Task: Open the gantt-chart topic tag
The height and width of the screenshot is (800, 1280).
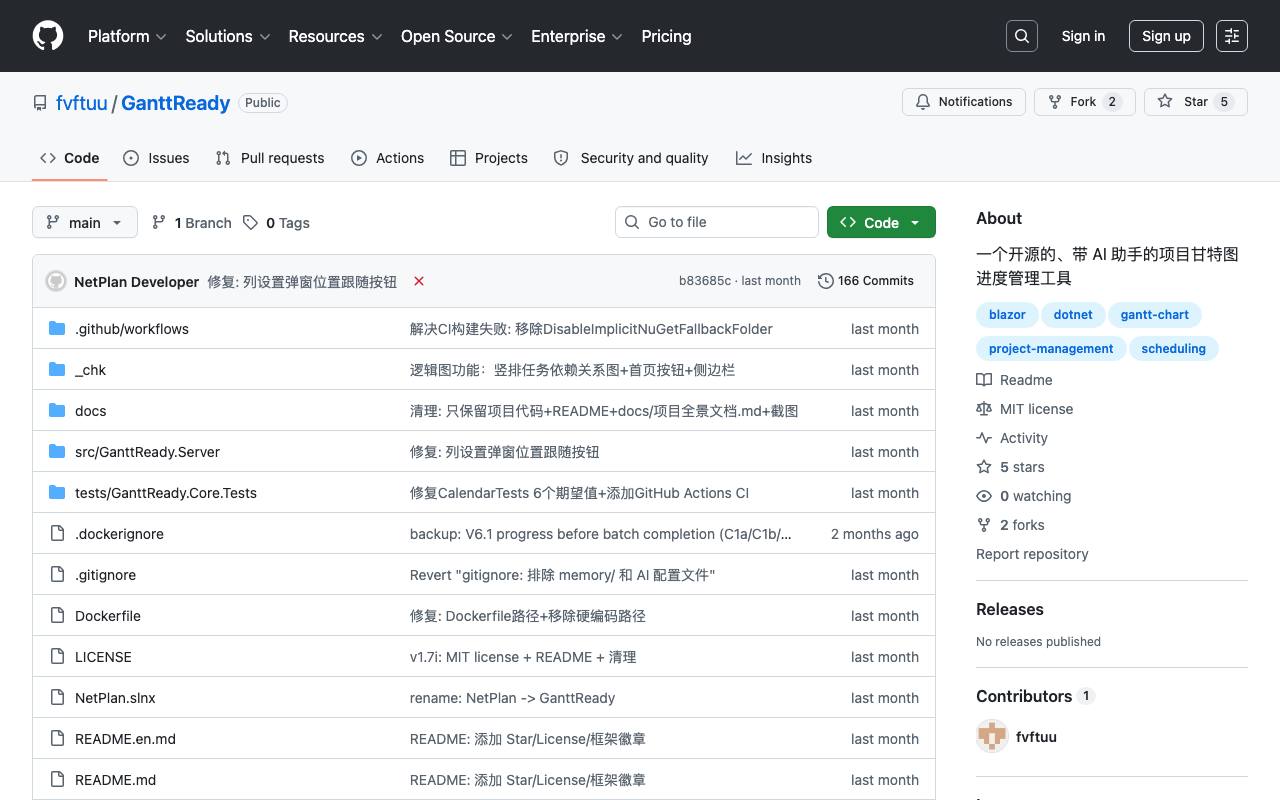Action: 1155,315
